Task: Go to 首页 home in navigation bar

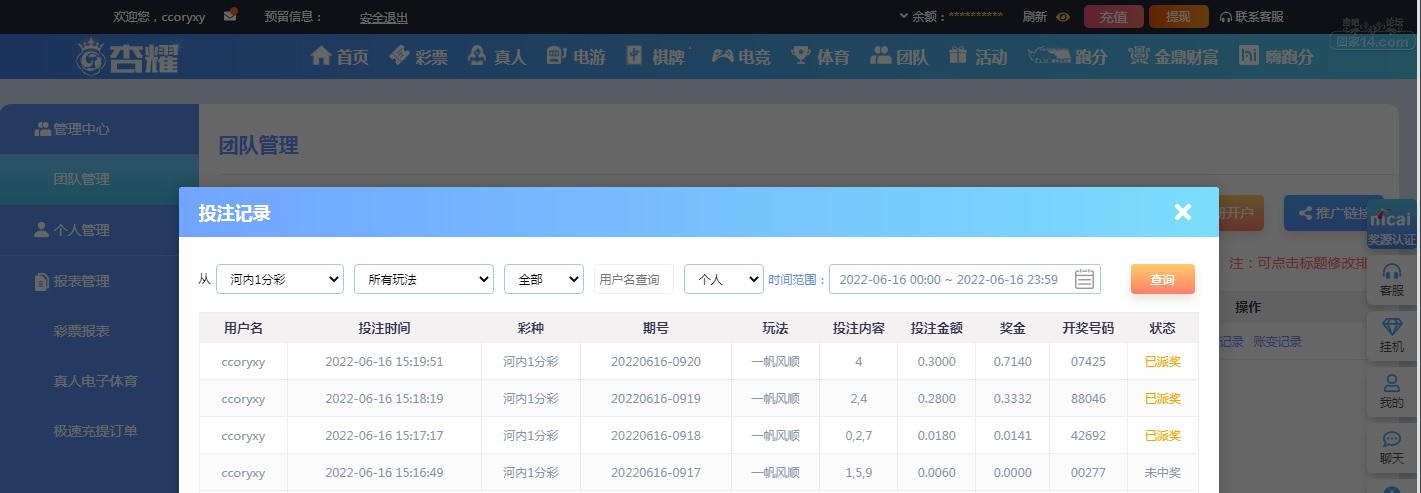Action: coord(340,57)
